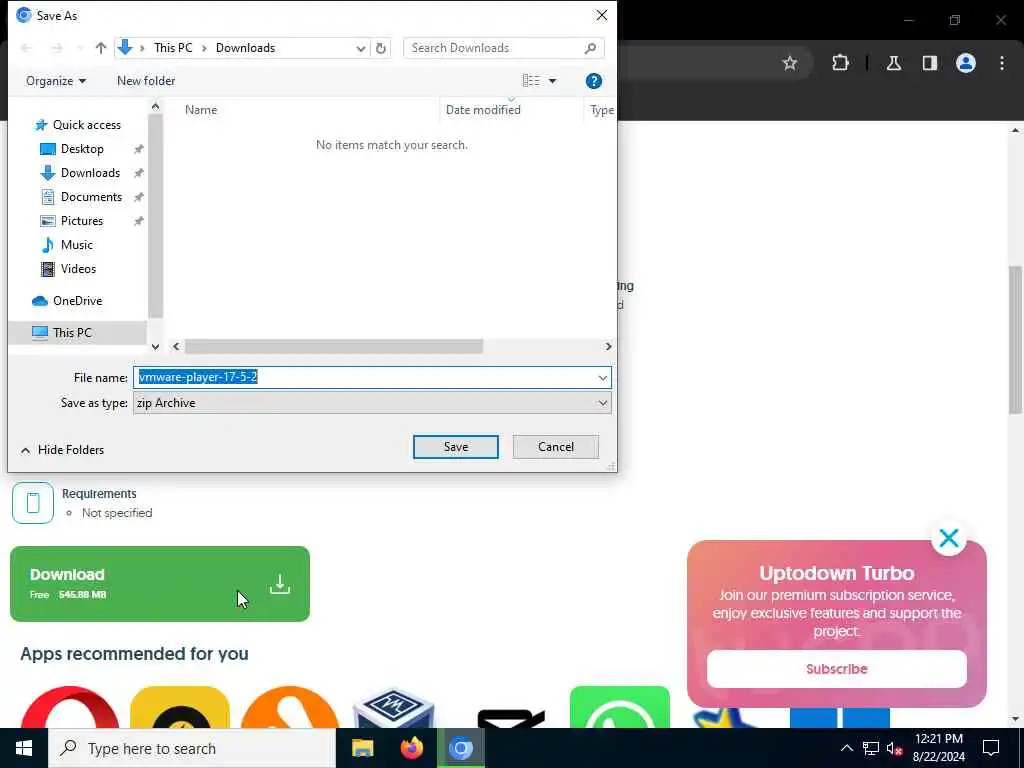1024x768 pixels.
Task: Close the Save As dialog
Action: 601,15
